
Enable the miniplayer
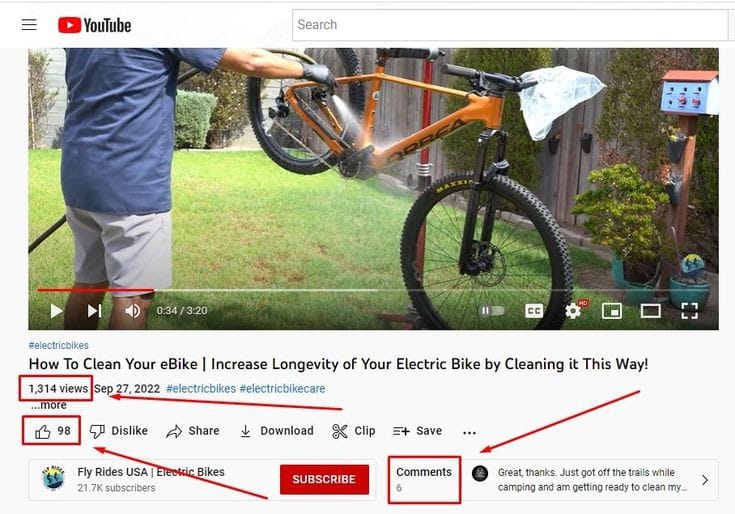612,311
